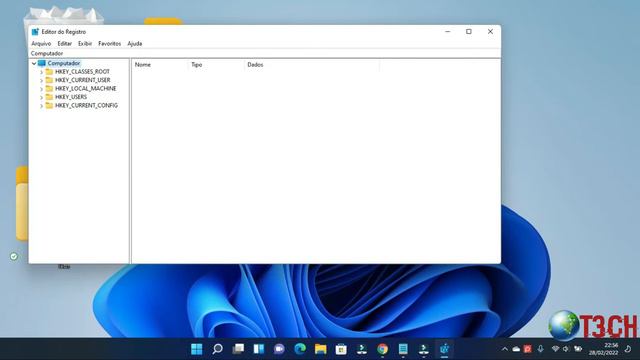
Task: Open the Editar menu
Action: pos(64,44)
